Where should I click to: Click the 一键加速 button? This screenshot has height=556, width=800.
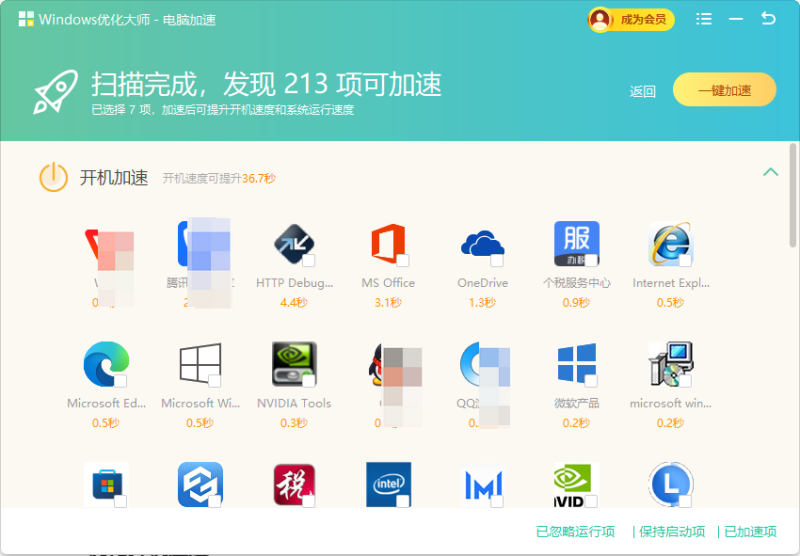pyautogui.click(x=724, y=90)
